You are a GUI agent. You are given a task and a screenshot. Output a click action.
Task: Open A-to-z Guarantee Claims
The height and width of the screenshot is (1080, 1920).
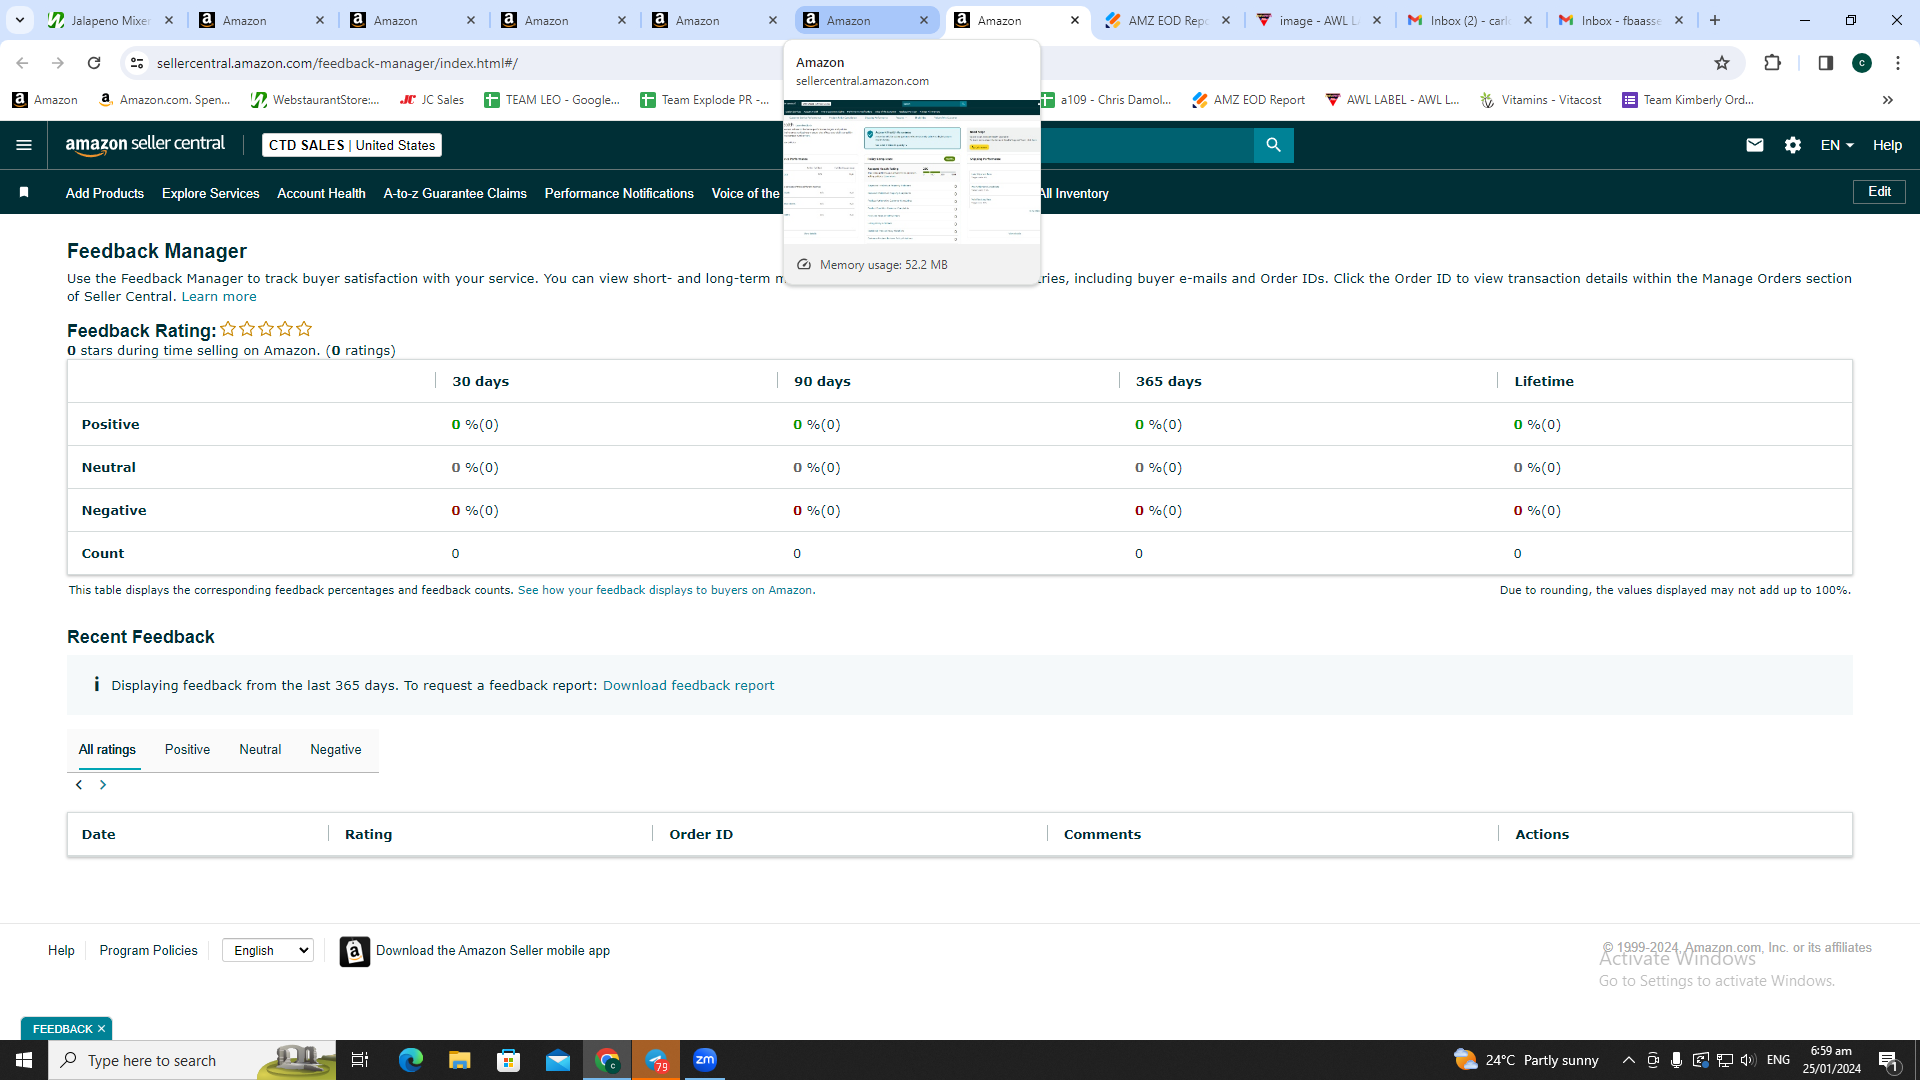coord(455,193)
